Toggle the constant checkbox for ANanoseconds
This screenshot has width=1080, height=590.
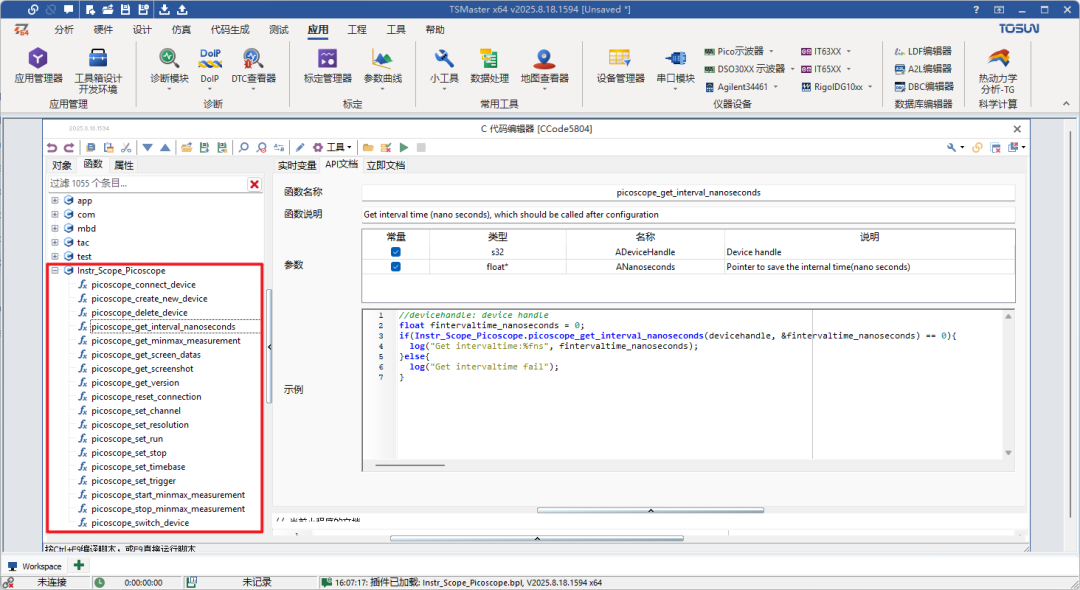coord(395,267)
